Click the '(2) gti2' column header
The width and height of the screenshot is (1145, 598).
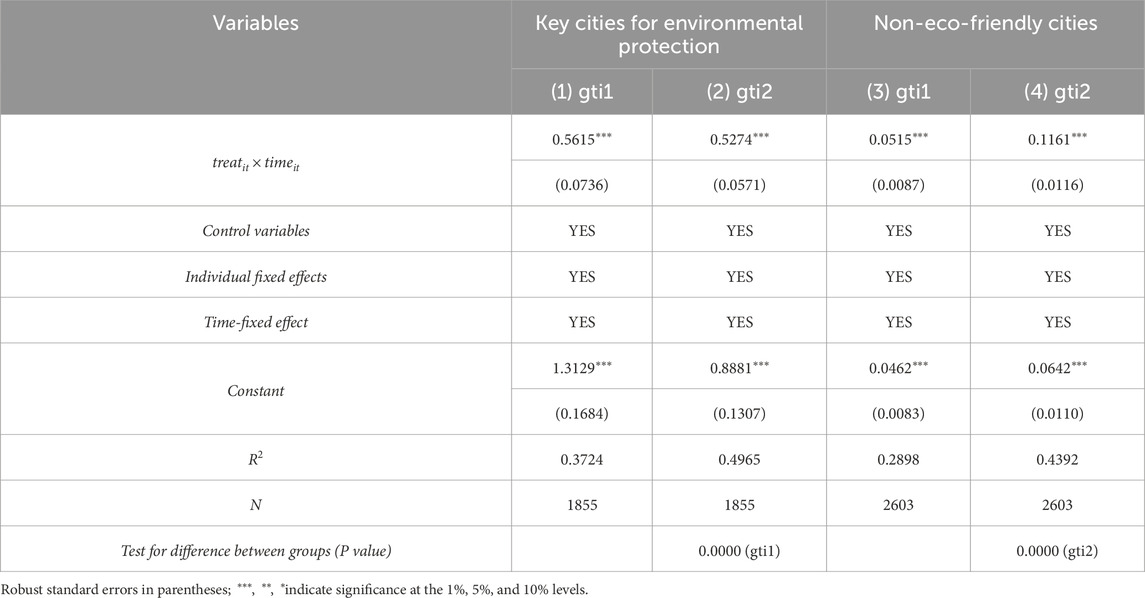click(x=739, y=91)
